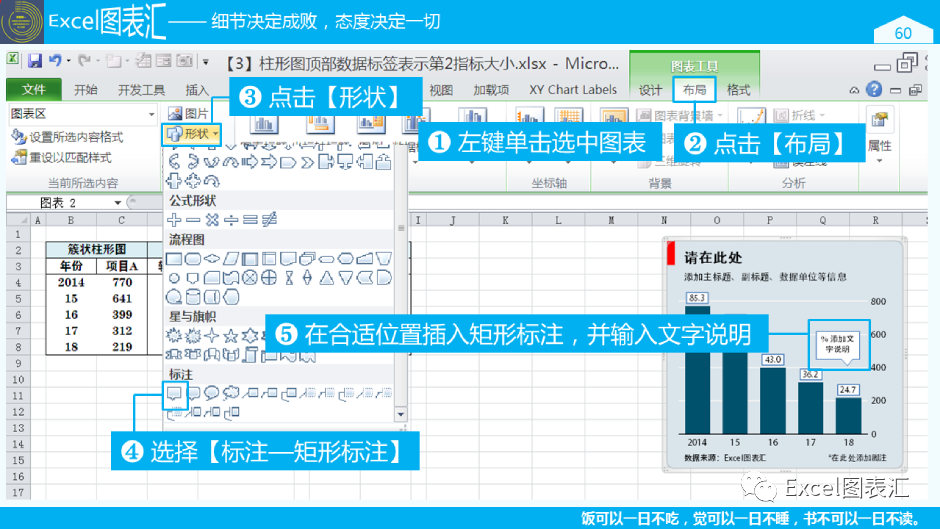The width and height of the screenshot is (940, 529).
Task: Open the 文件 (File) tab
Action: [x=34, y=89]
